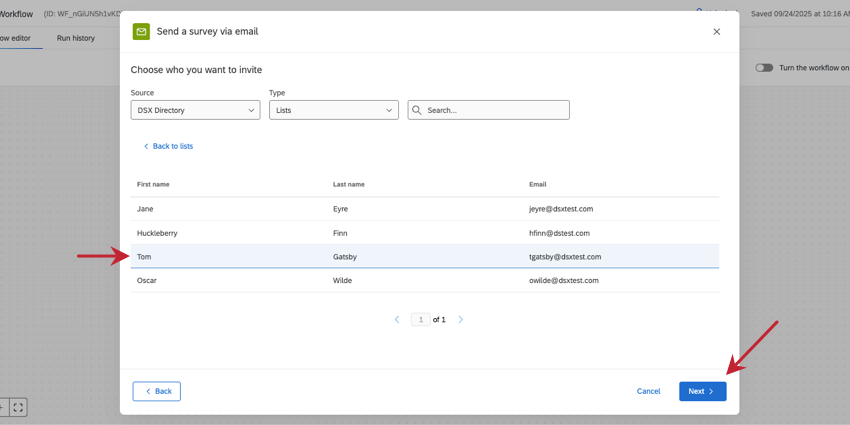Click the fit-to-screen icon on canvas
This screenshot has width=850, height=425.
[x=18, y=407]
